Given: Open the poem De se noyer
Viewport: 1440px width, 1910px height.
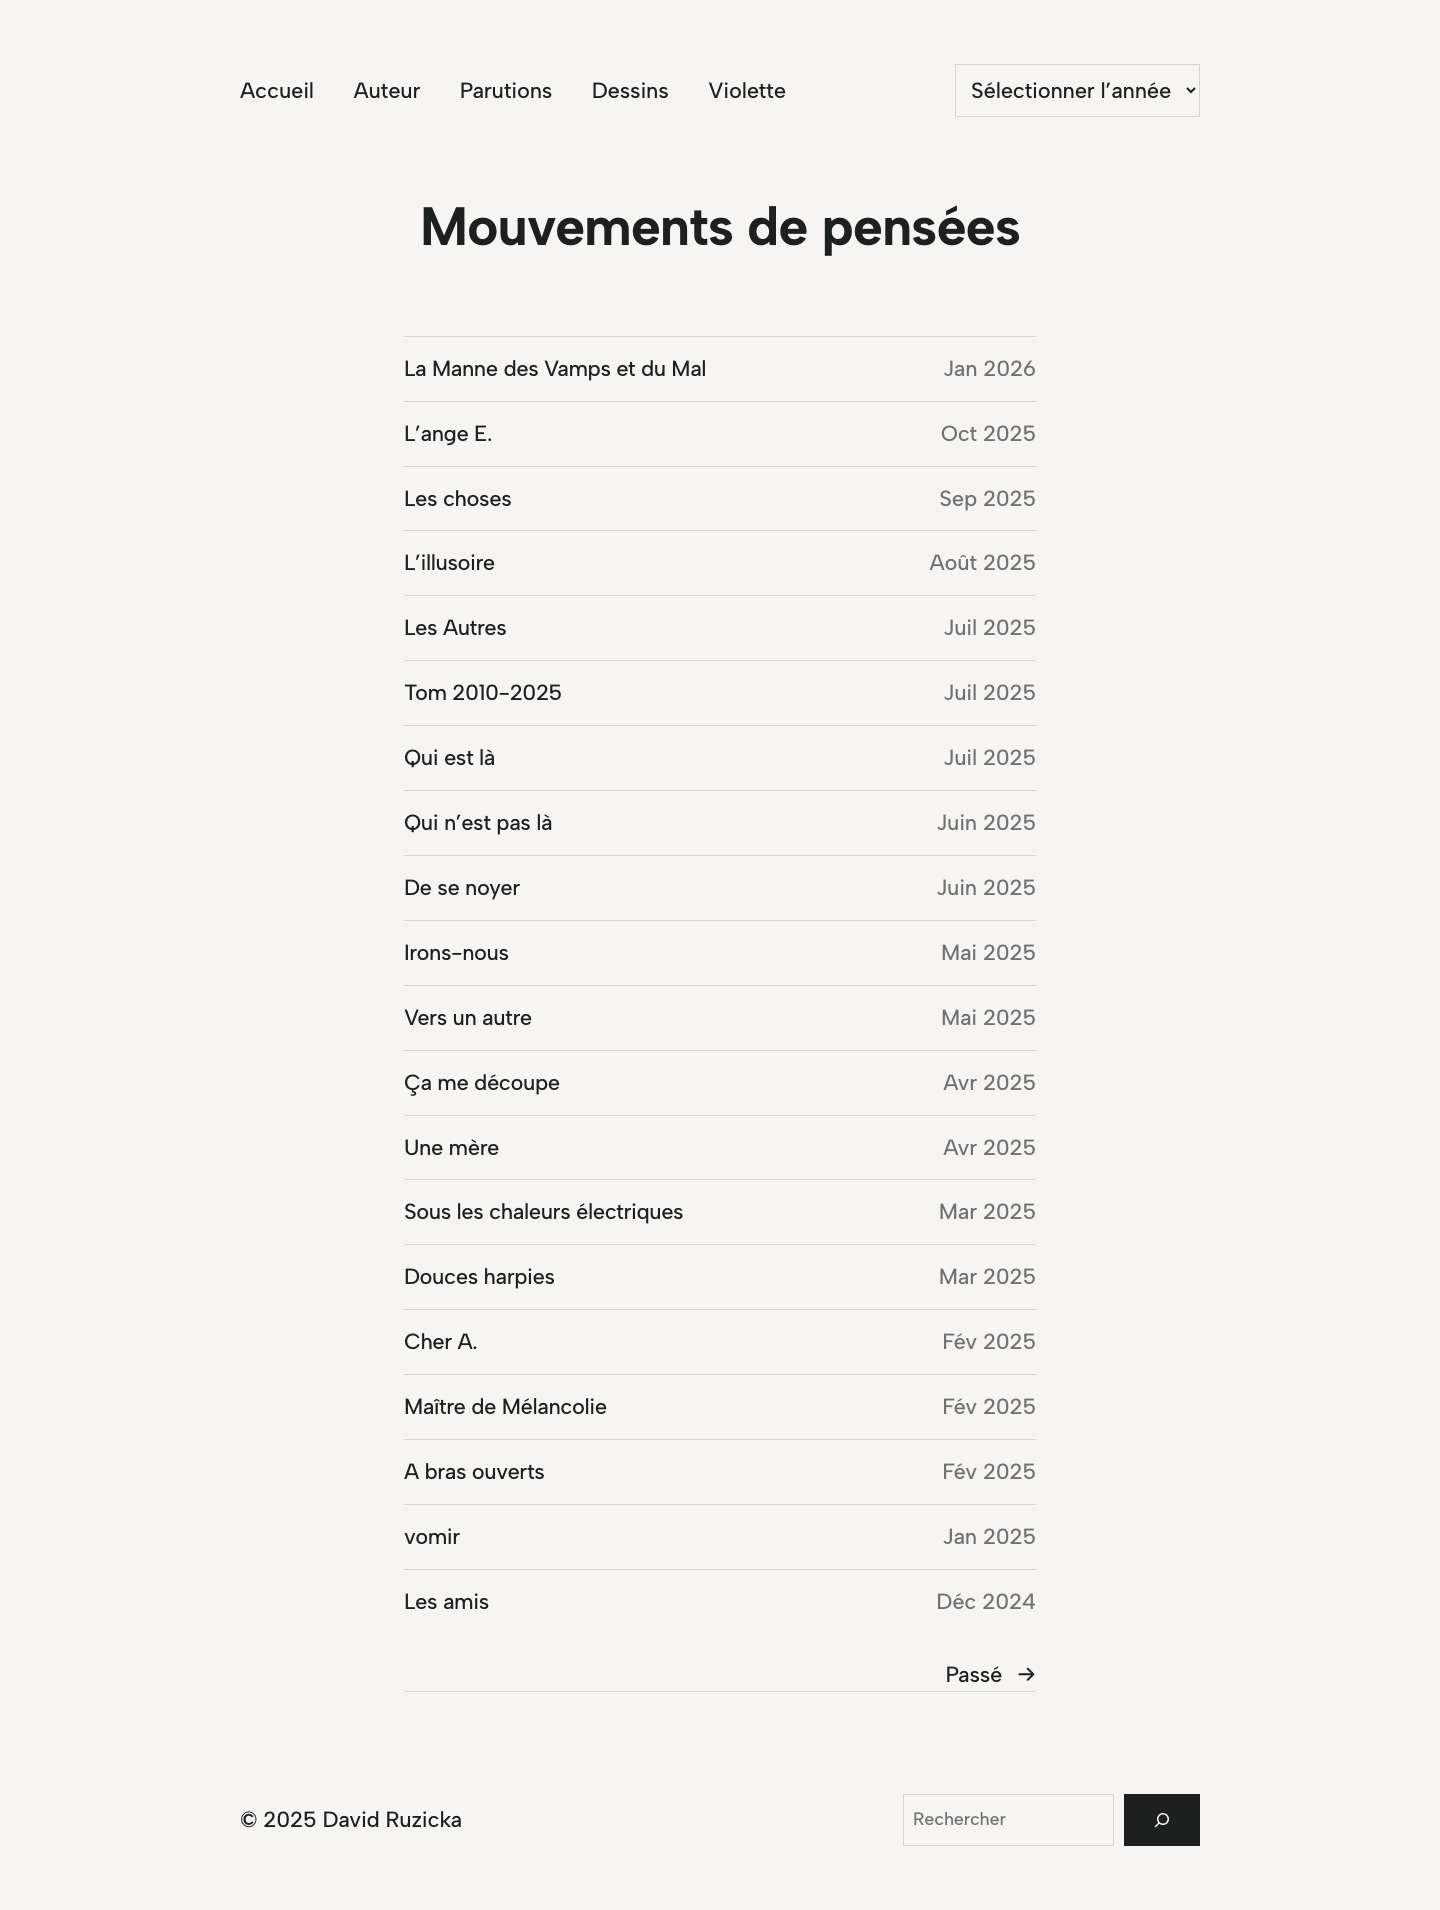Looking at the screenshot, I should click(461, 887).
